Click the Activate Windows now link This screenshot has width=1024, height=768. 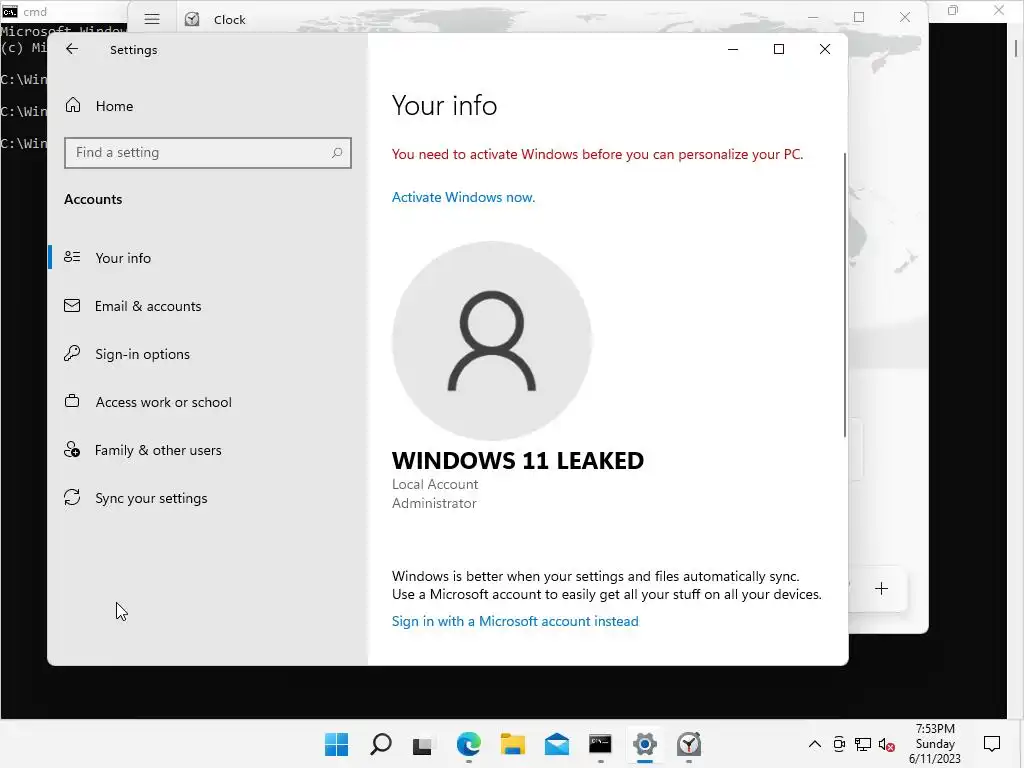[x=463, y=197]
